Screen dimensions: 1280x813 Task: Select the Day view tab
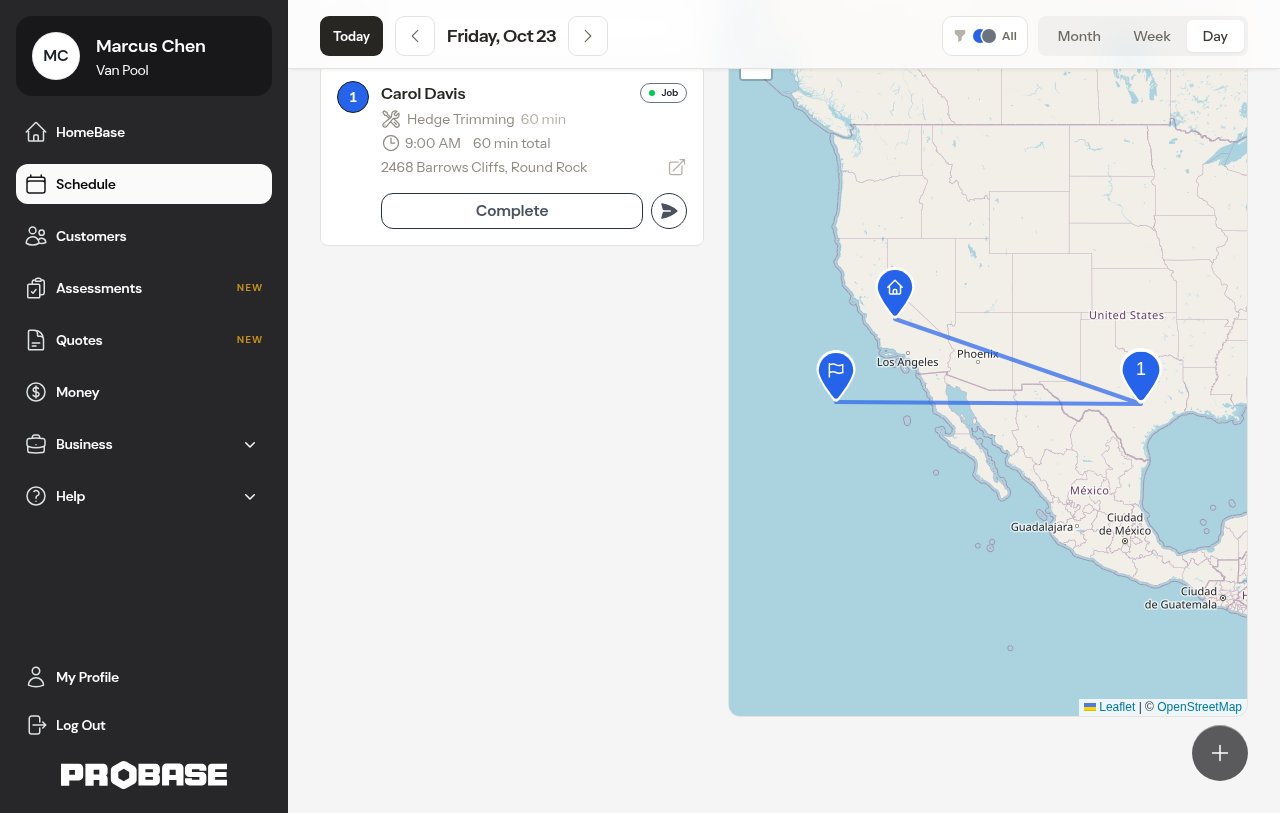1215,36
